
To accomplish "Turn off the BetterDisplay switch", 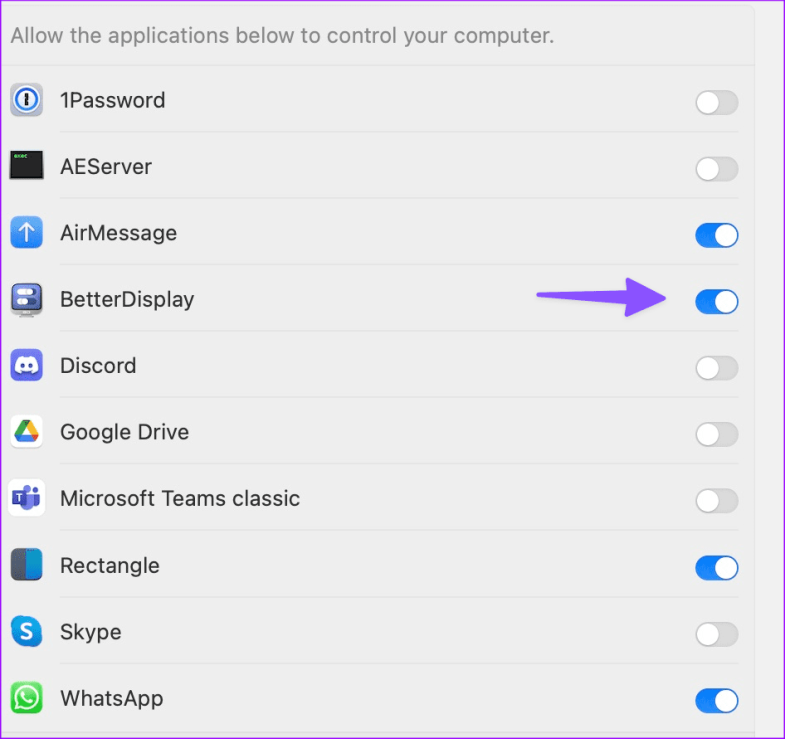I will click(716, 301).
